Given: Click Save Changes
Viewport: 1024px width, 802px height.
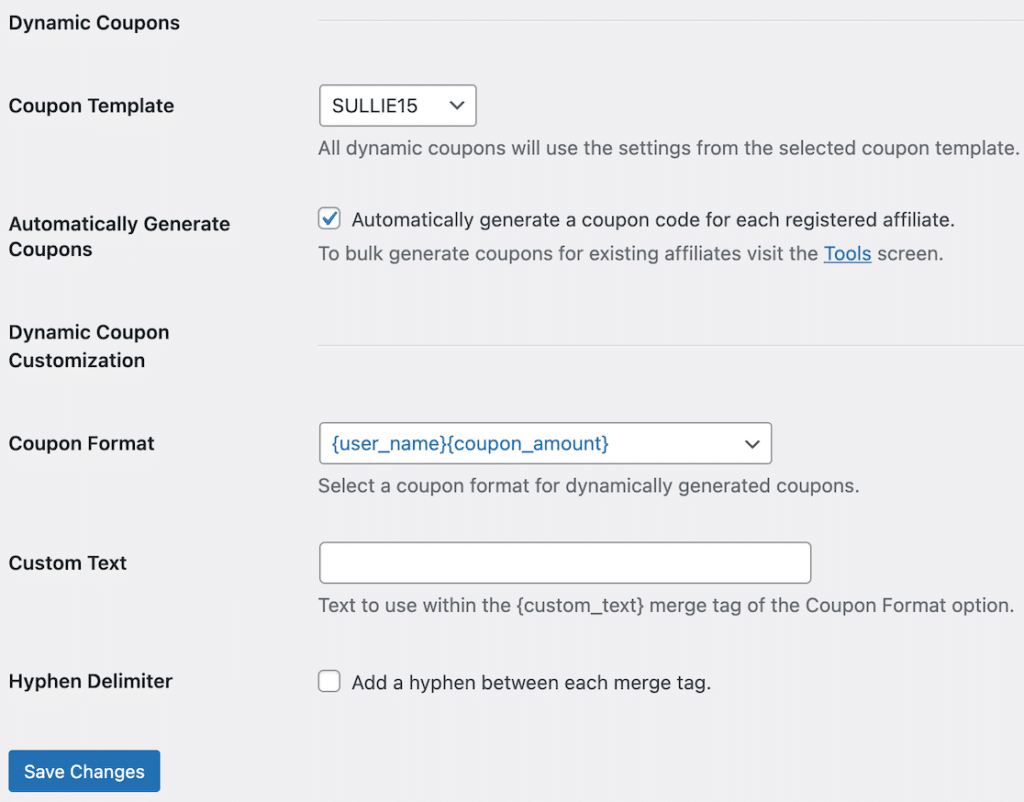Looking at the screenshot, I should (83, 770).
